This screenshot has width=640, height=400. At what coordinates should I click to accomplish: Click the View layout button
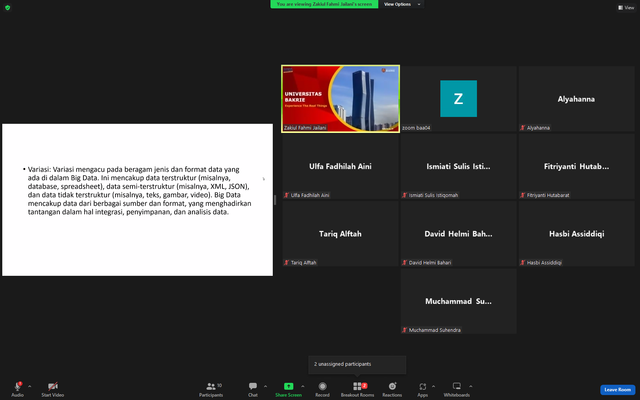click(x=626, y=7)
